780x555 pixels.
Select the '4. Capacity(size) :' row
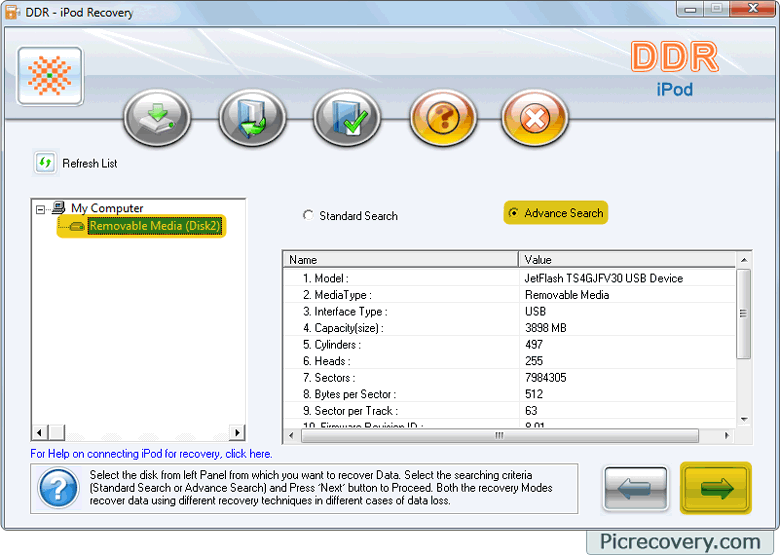(343, 328)
